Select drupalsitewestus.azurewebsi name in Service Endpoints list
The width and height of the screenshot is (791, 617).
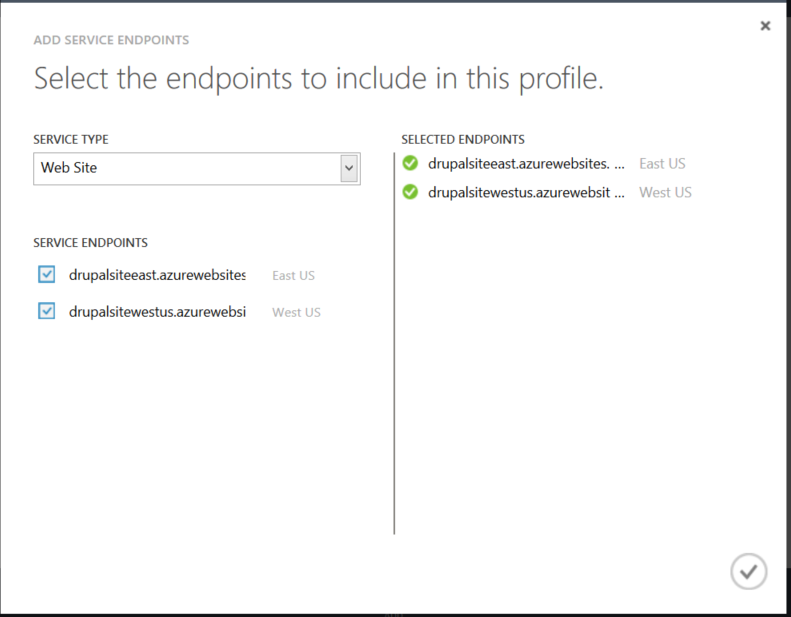click(x=157, y=311)
